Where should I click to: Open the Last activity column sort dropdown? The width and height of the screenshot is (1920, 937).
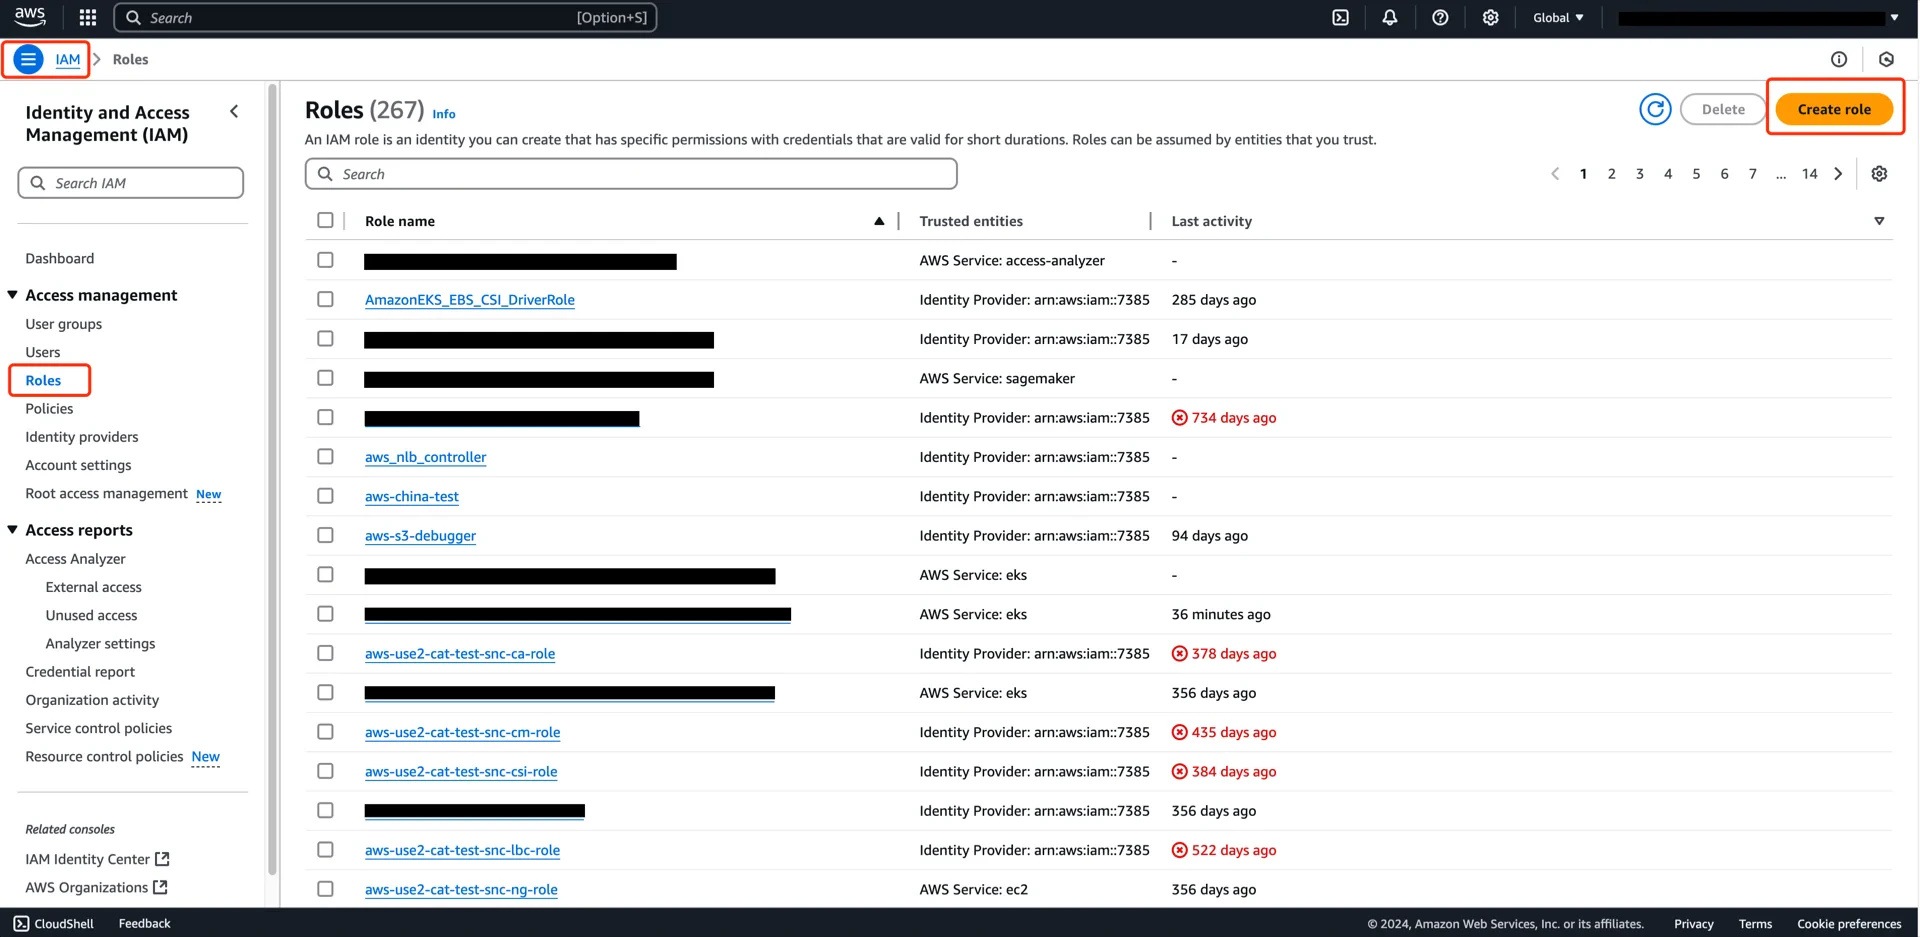1879,221
